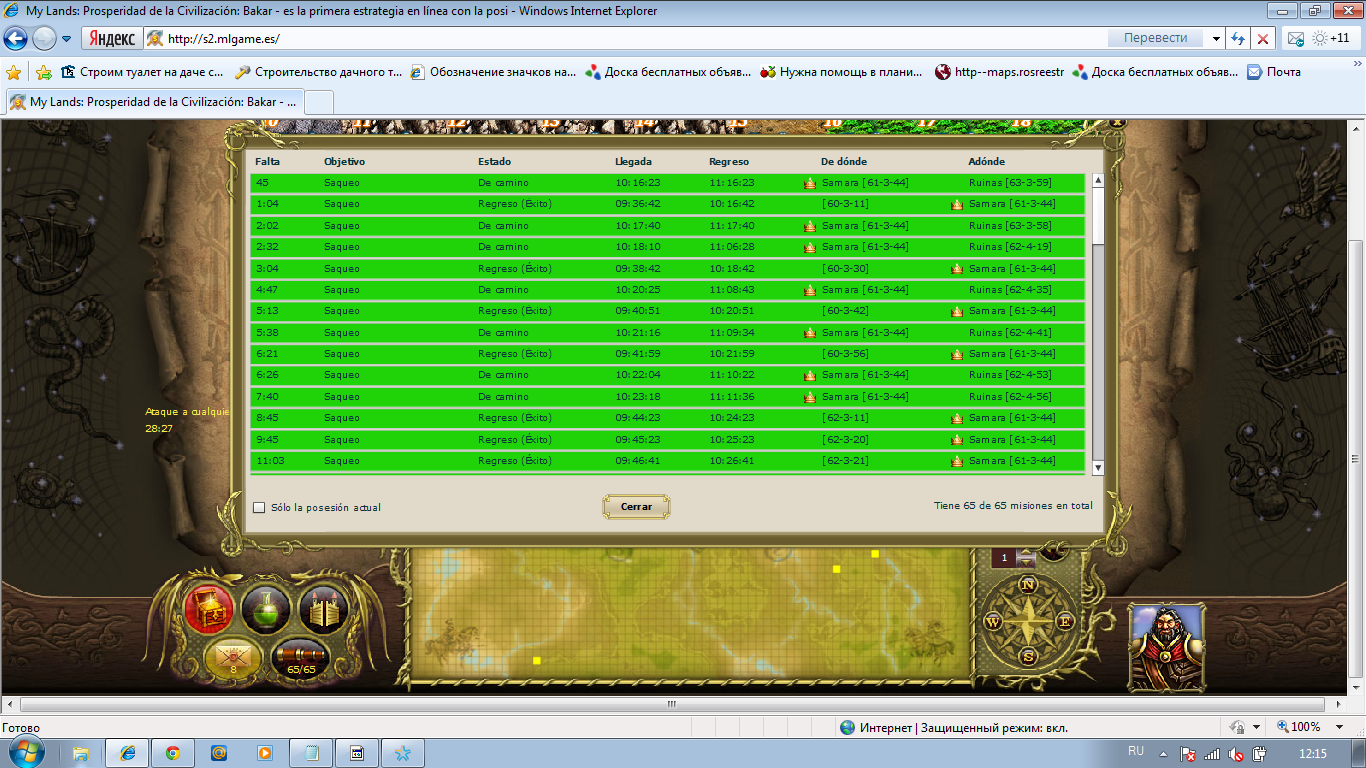Open the mail envelope showing 8
The height and width of the screenshot is (768, 1366).
click(x=233, y=657)
